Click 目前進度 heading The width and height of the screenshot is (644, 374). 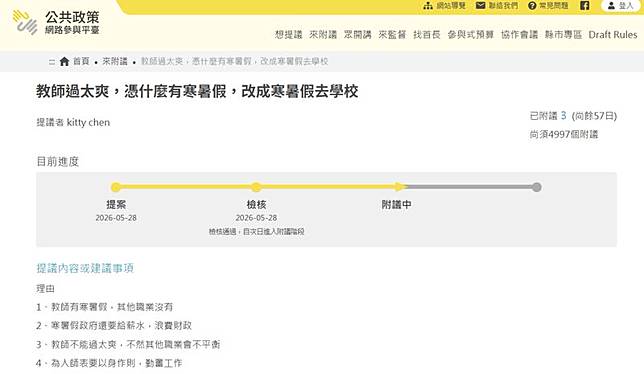(x=58, y=161)
